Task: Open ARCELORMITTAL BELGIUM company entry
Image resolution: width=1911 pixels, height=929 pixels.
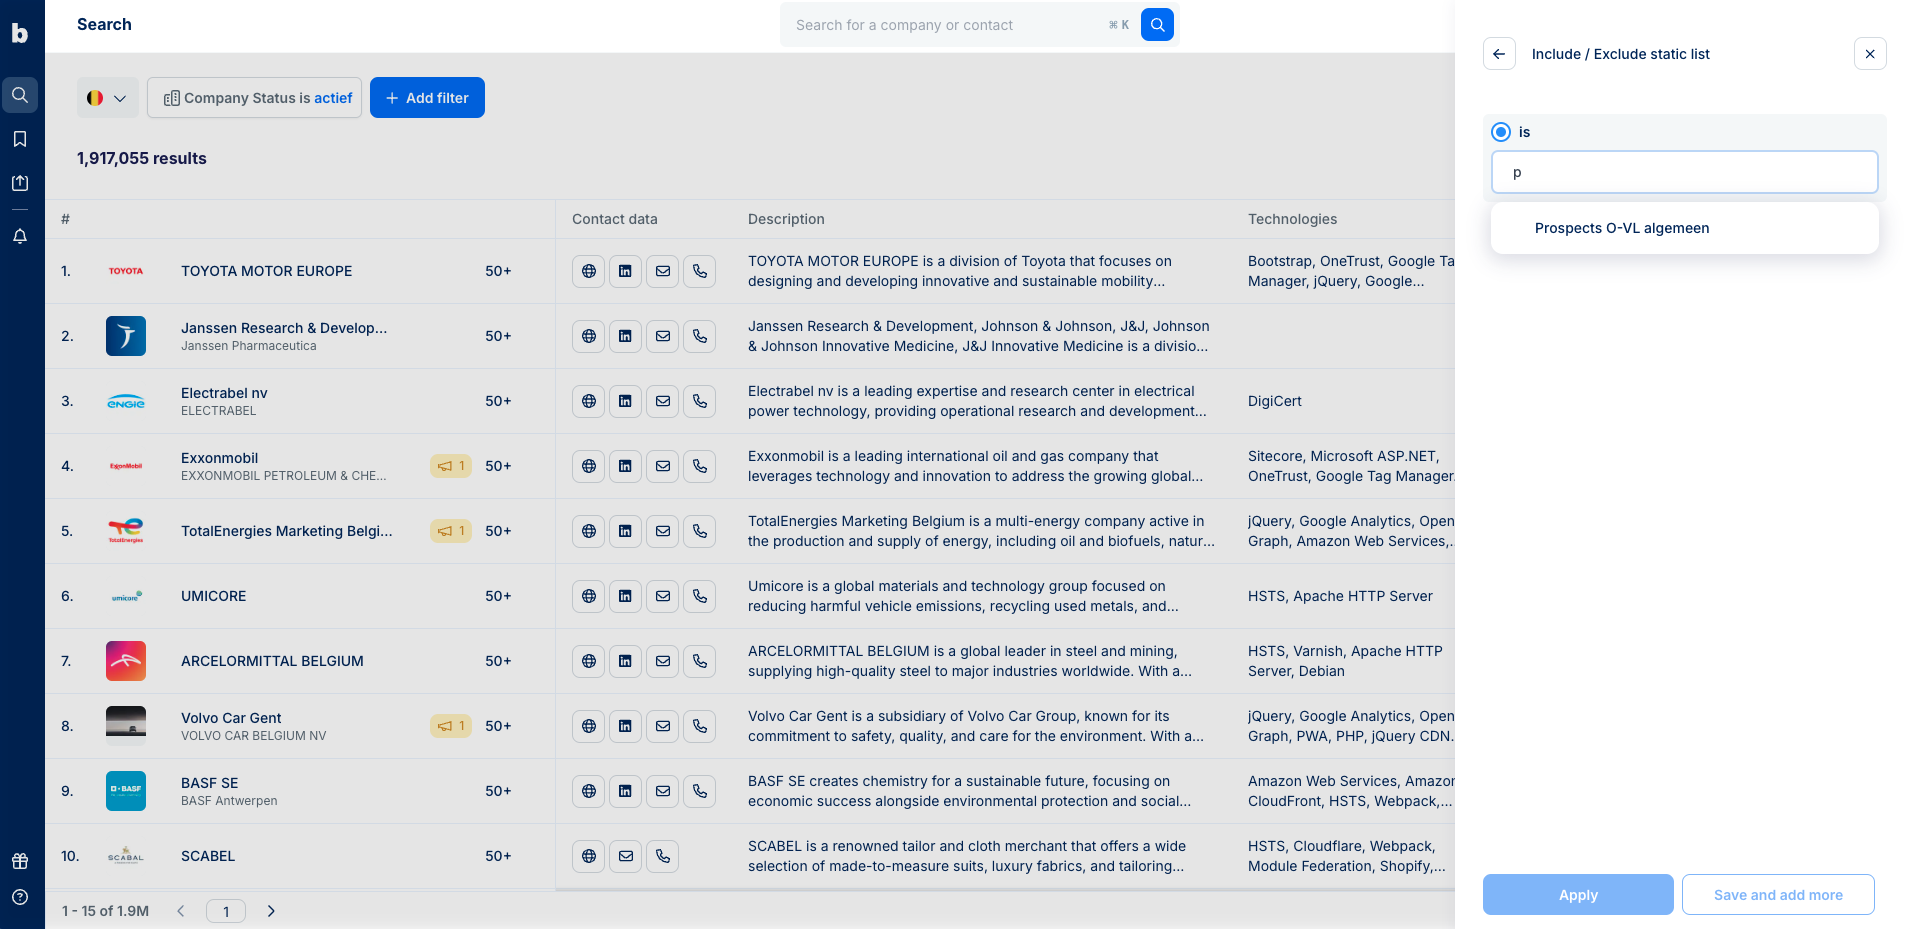Action: (272, 661)
